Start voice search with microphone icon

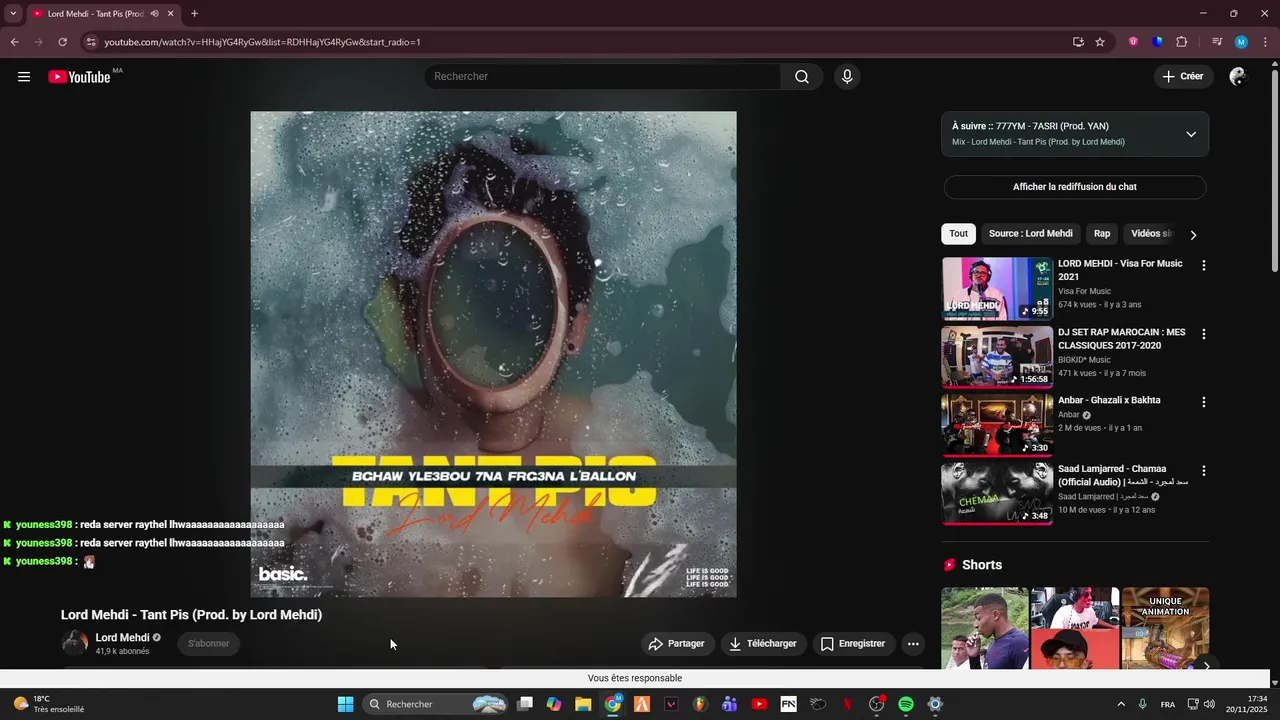(847, 77)
